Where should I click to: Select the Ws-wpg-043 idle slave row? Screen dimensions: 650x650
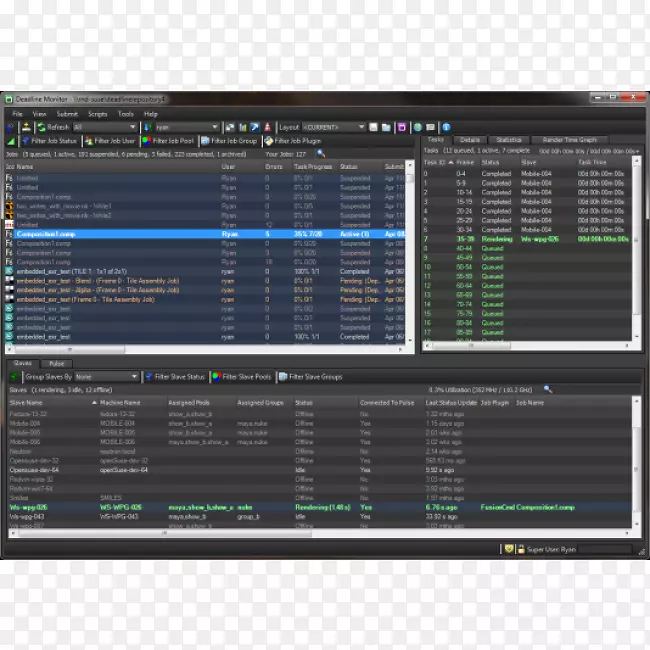click(x=320, y=517)
